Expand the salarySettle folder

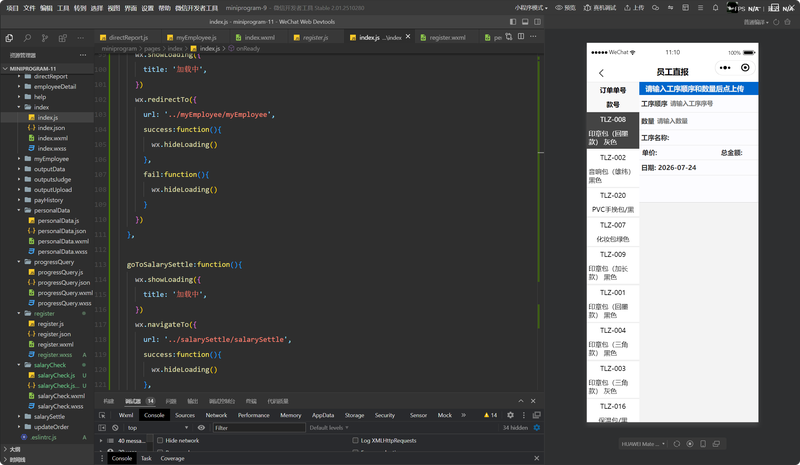click(49, 417)
